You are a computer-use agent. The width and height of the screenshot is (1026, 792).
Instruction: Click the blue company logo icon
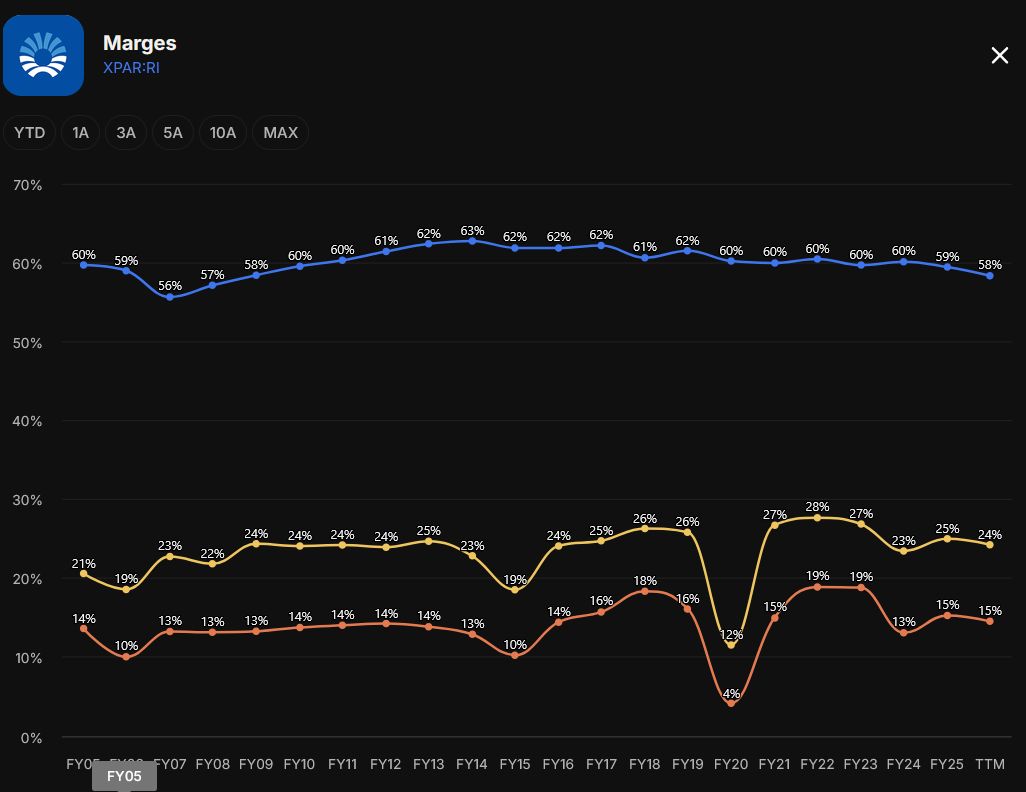pos(43,56)
